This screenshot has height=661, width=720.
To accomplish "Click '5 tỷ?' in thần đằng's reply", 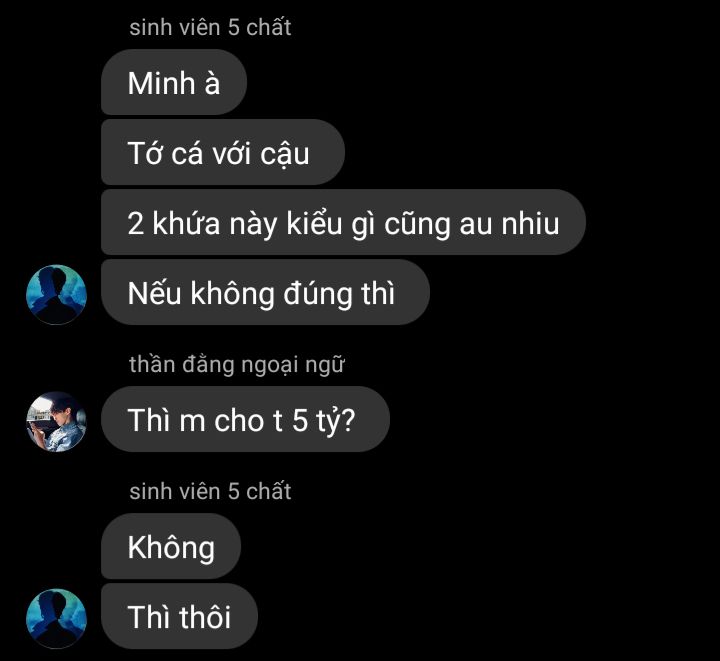I will [324, 421].
